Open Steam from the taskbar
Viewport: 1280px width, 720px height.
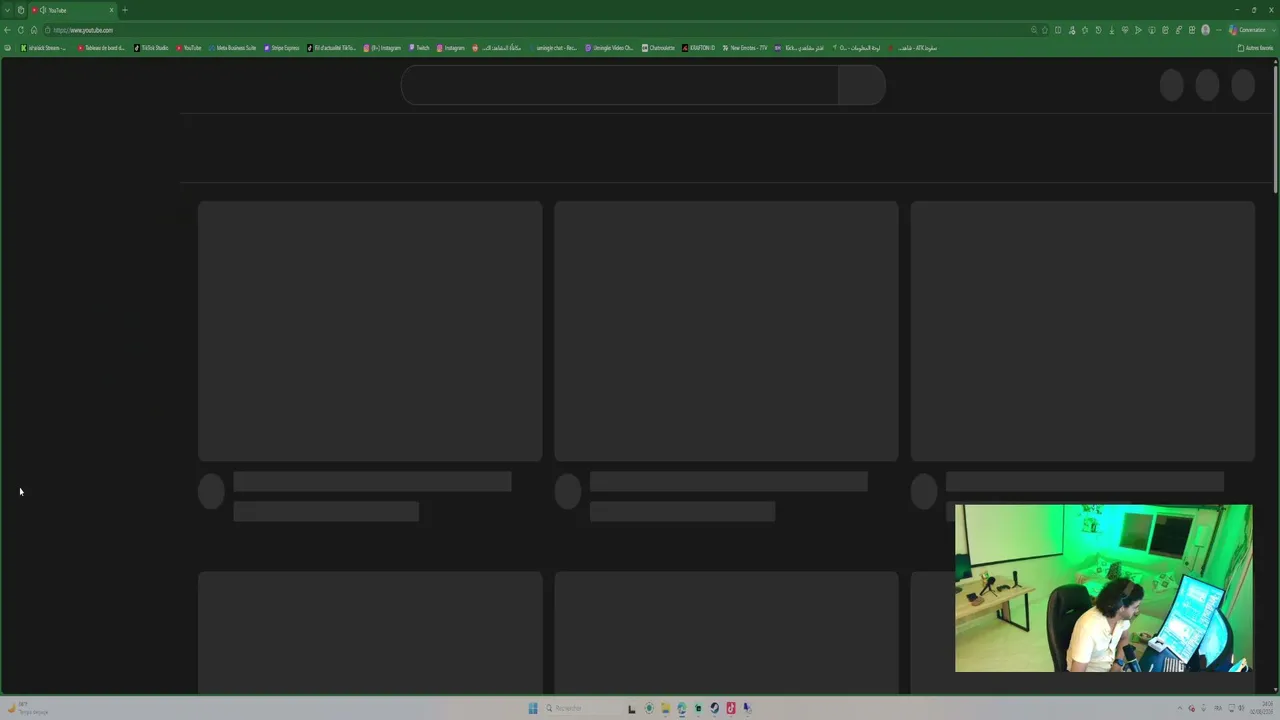tap(714, 708)
